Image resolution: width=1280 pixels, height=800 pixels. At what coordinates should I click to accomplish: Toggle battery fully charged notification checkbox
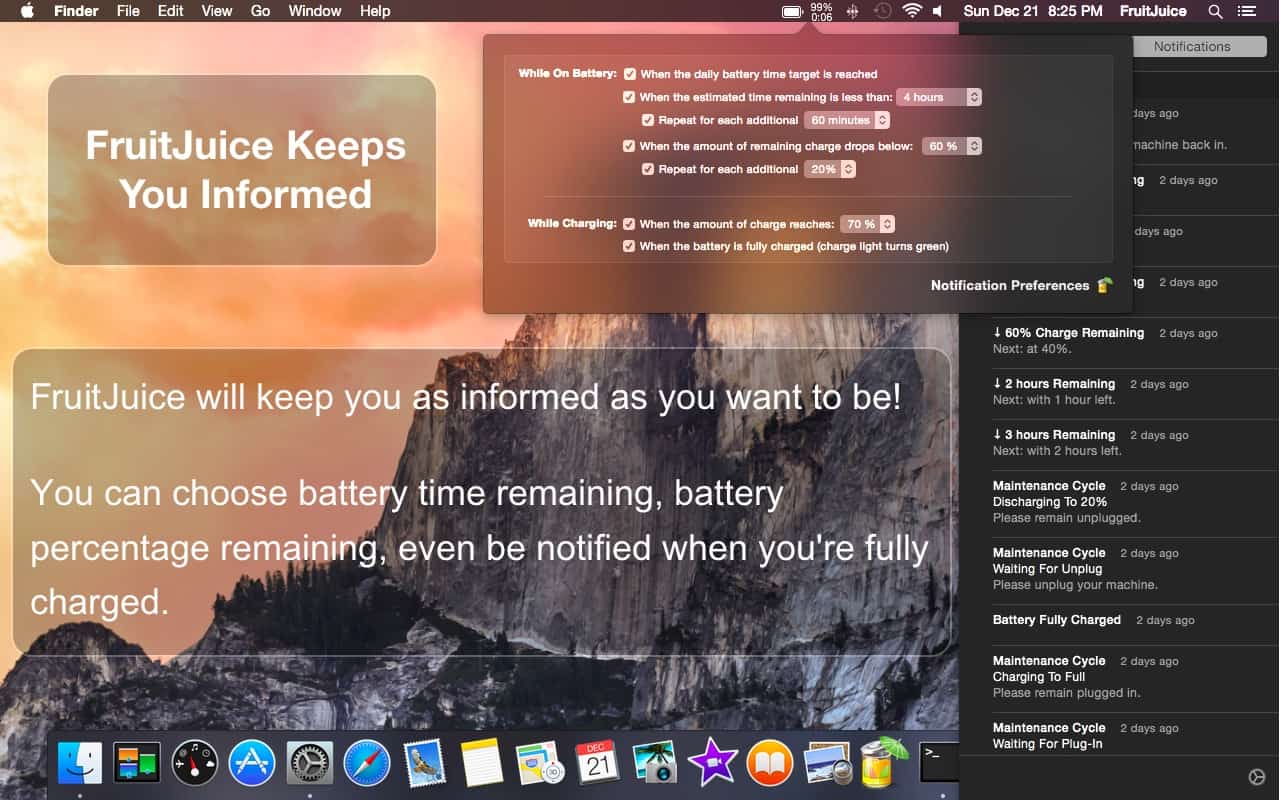coord(630,246)
